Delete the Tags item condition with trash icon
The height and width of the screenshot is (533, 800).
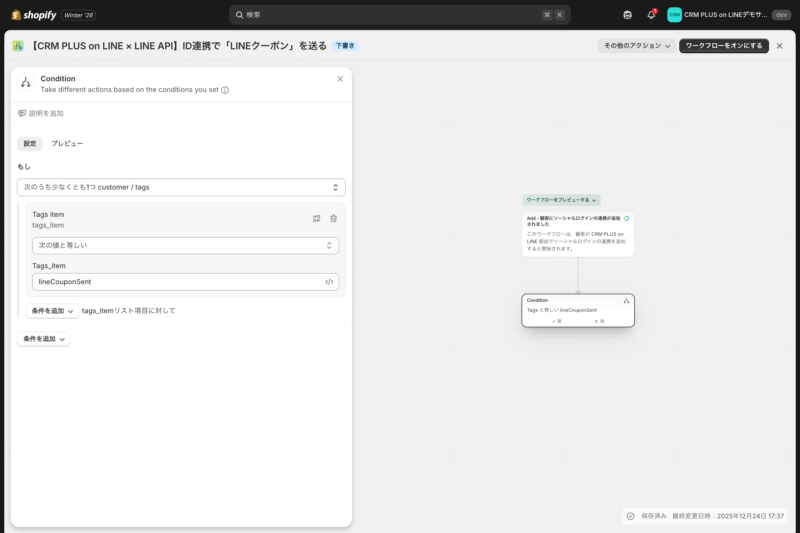point(334,218)
